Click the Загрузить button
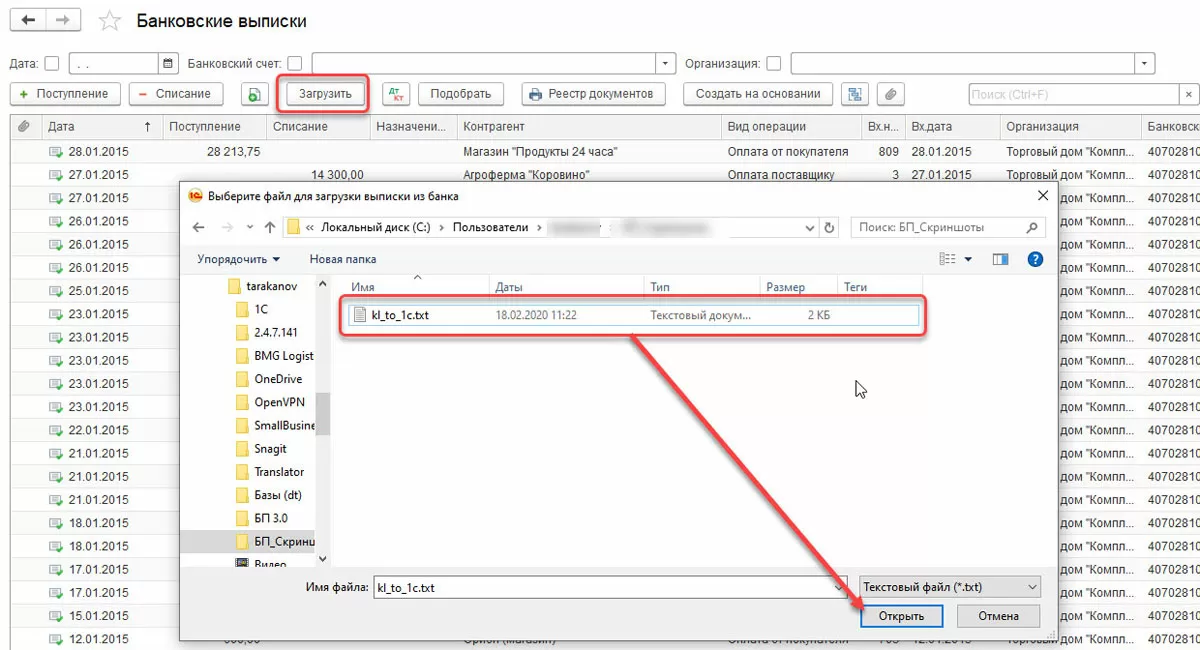This screenshot has height=650, width=1200. (x=325, y=94)
